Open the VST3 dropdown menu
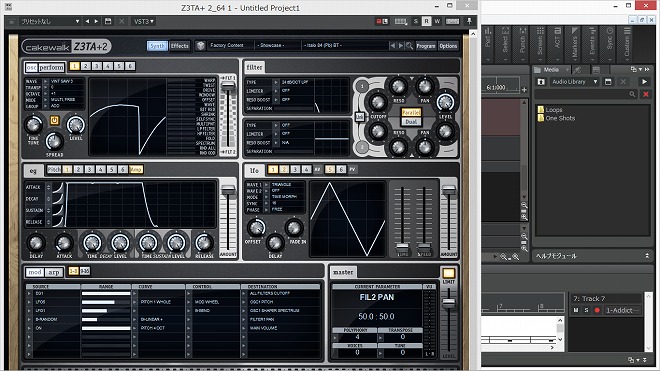 144,21
